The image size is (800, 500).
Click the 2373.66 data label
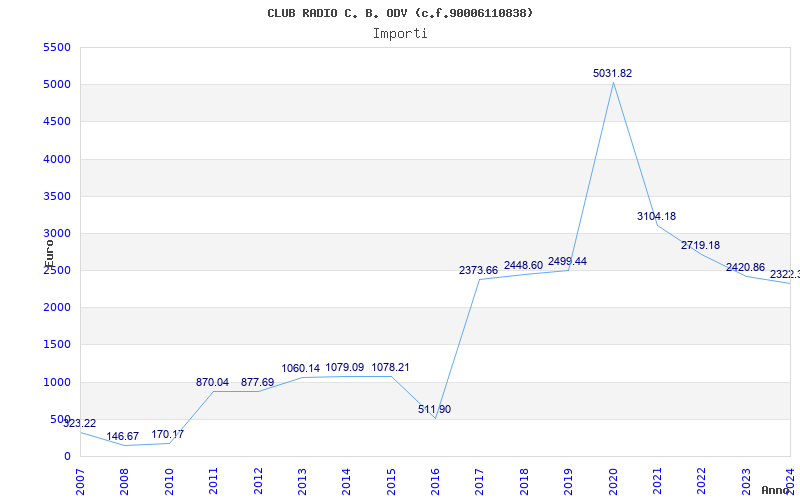[478, 270]
